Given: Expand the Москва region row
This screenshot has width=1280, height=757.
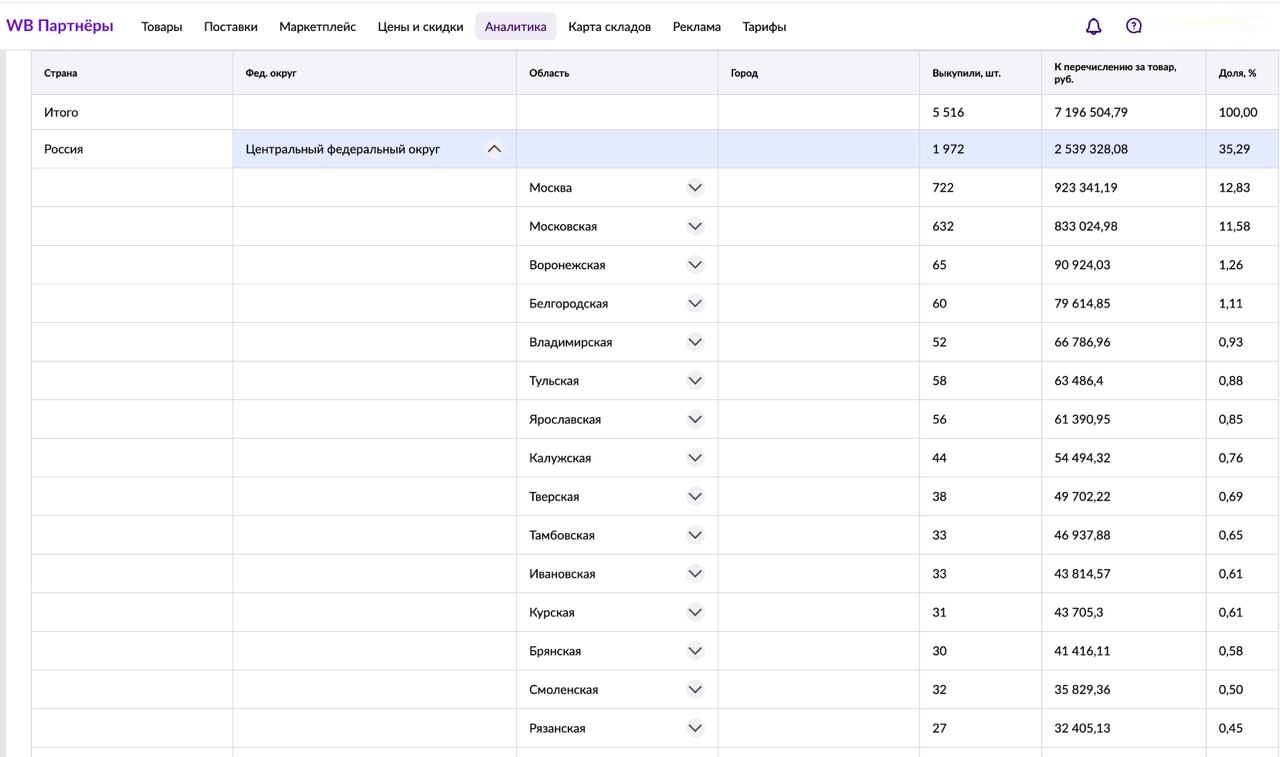Looking at the screenshot, I should pyautogui.click(x=695, y=187).
